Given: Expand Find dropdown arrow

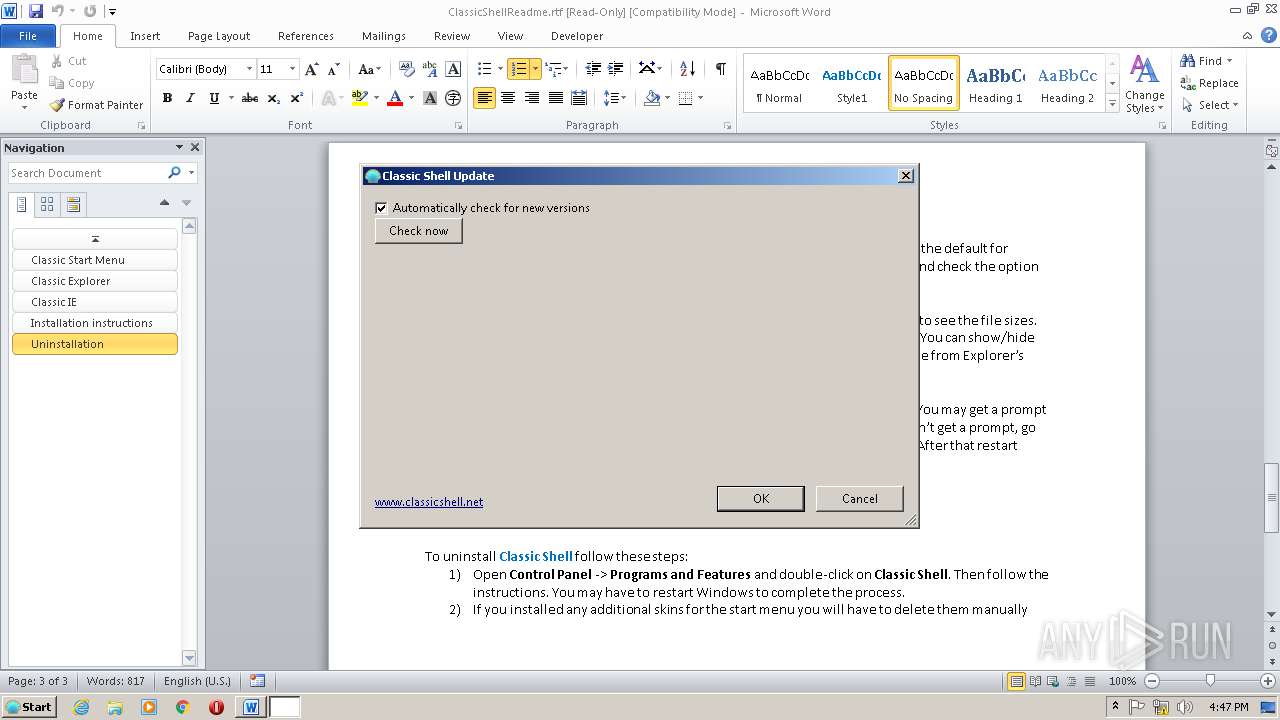Looking at the screenshot, I should pos(1229,61).
